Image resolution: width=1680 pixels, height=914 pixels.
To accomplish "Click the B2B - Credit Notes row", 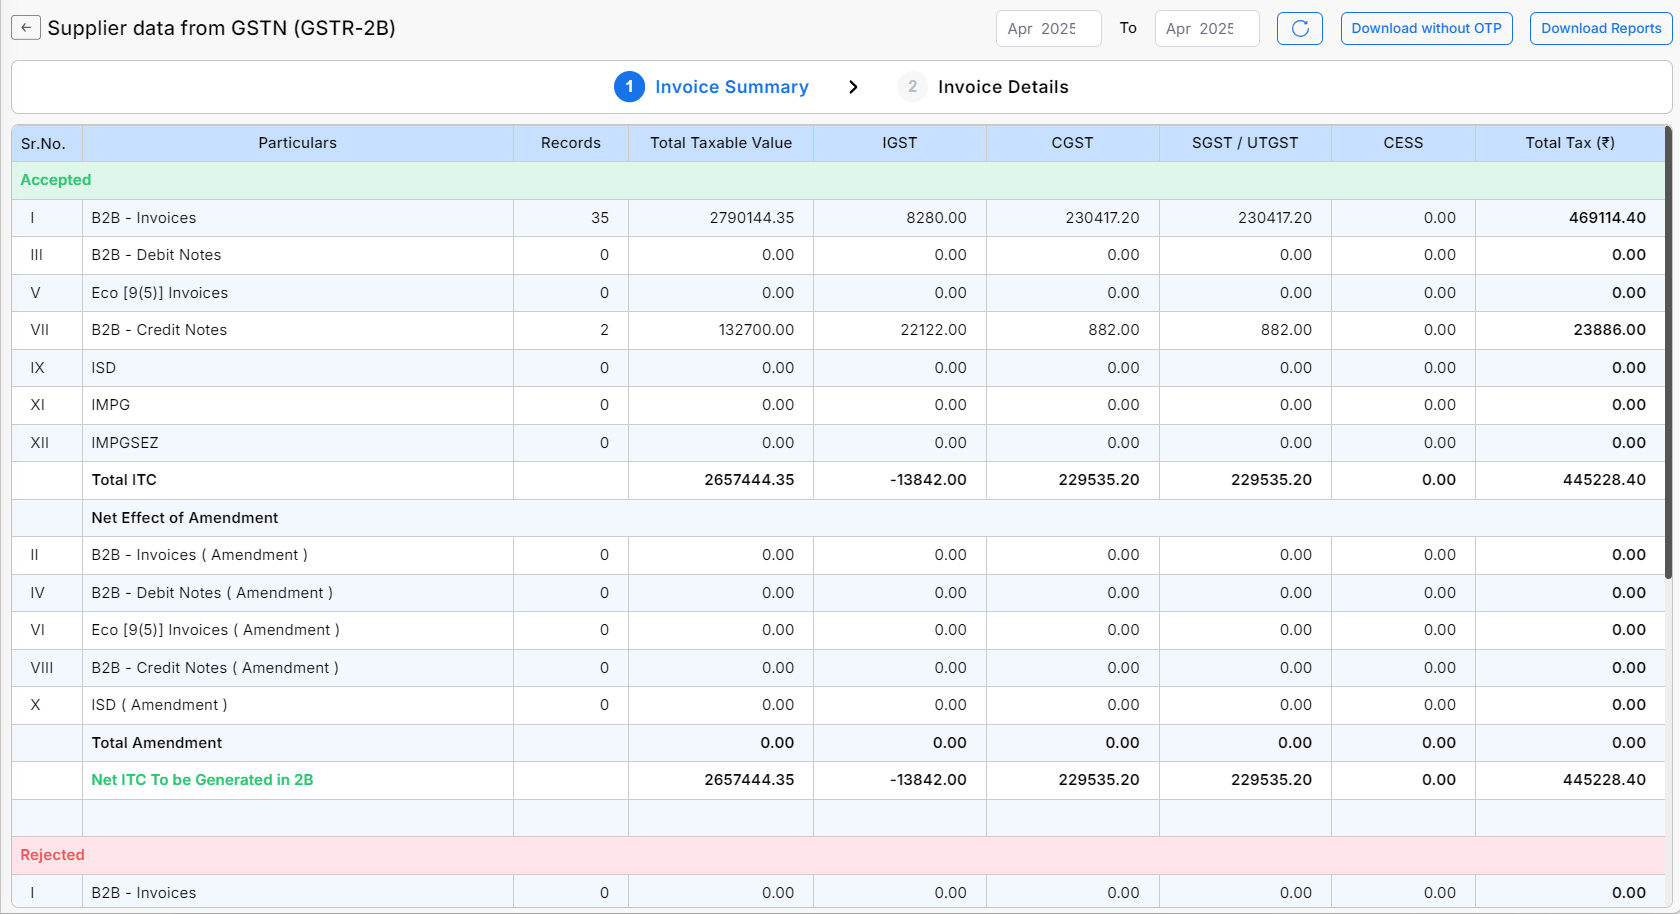I will [x=159, y=330].
